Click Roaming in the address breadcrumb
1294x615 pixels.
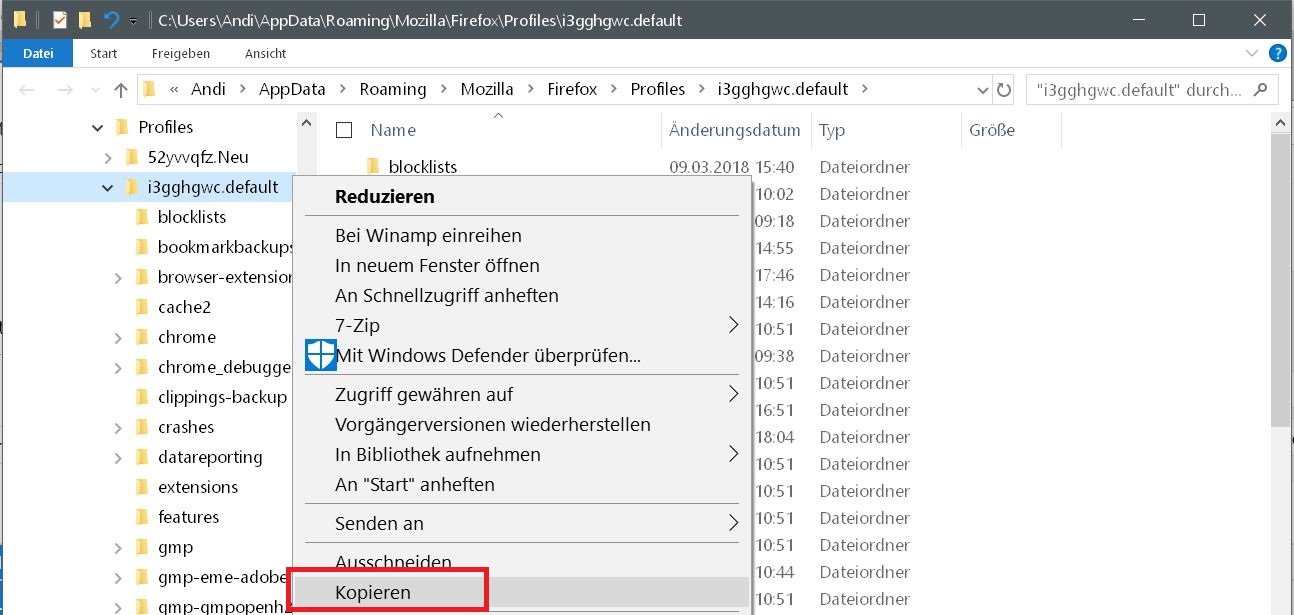393,89
